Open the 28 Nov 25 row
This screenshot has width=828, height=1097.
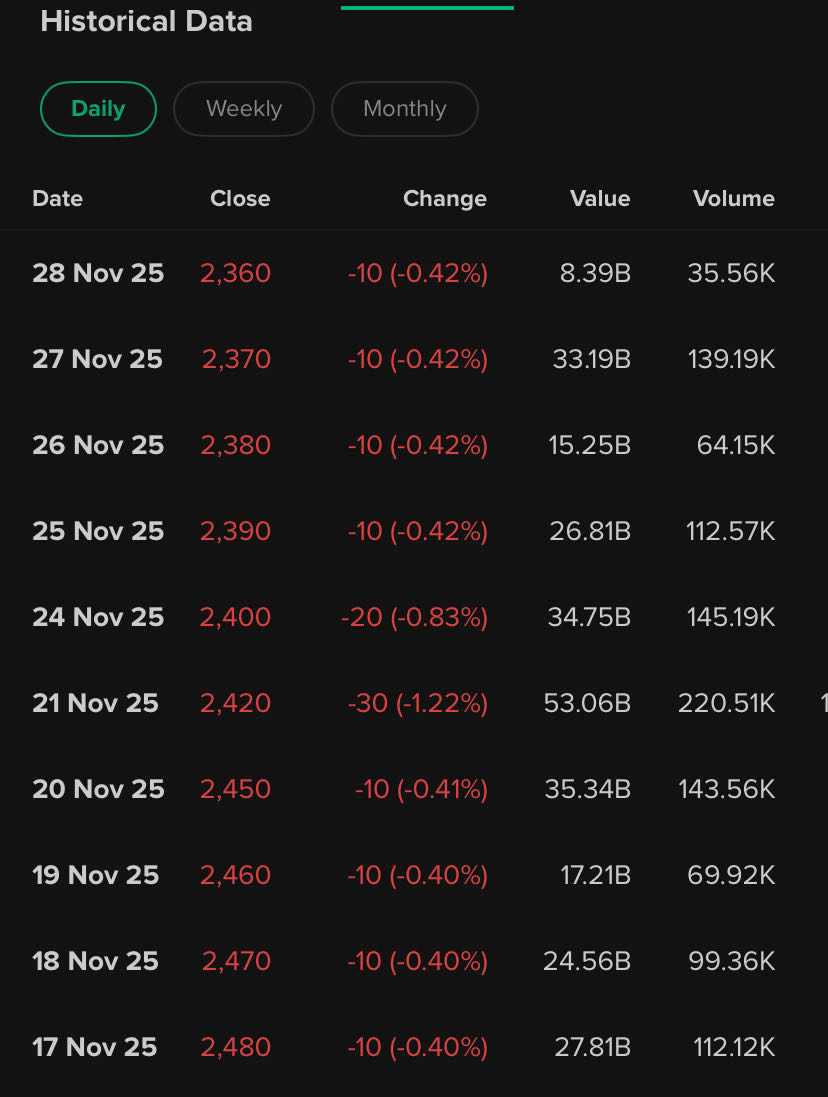[98, 273]
